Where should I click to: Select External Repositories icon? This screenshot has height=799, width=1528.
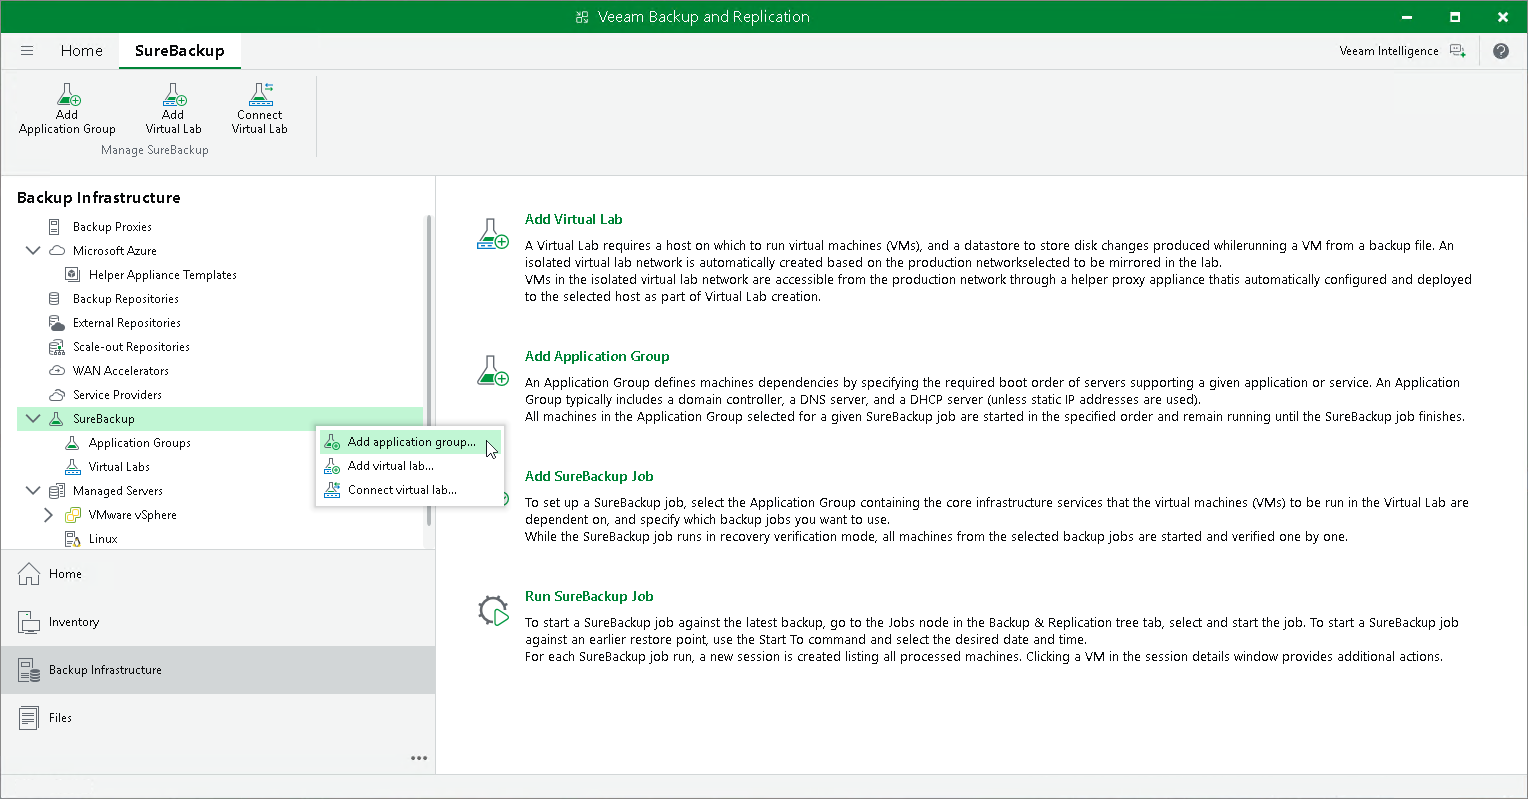pyautogui.click(x=57, y=323)
